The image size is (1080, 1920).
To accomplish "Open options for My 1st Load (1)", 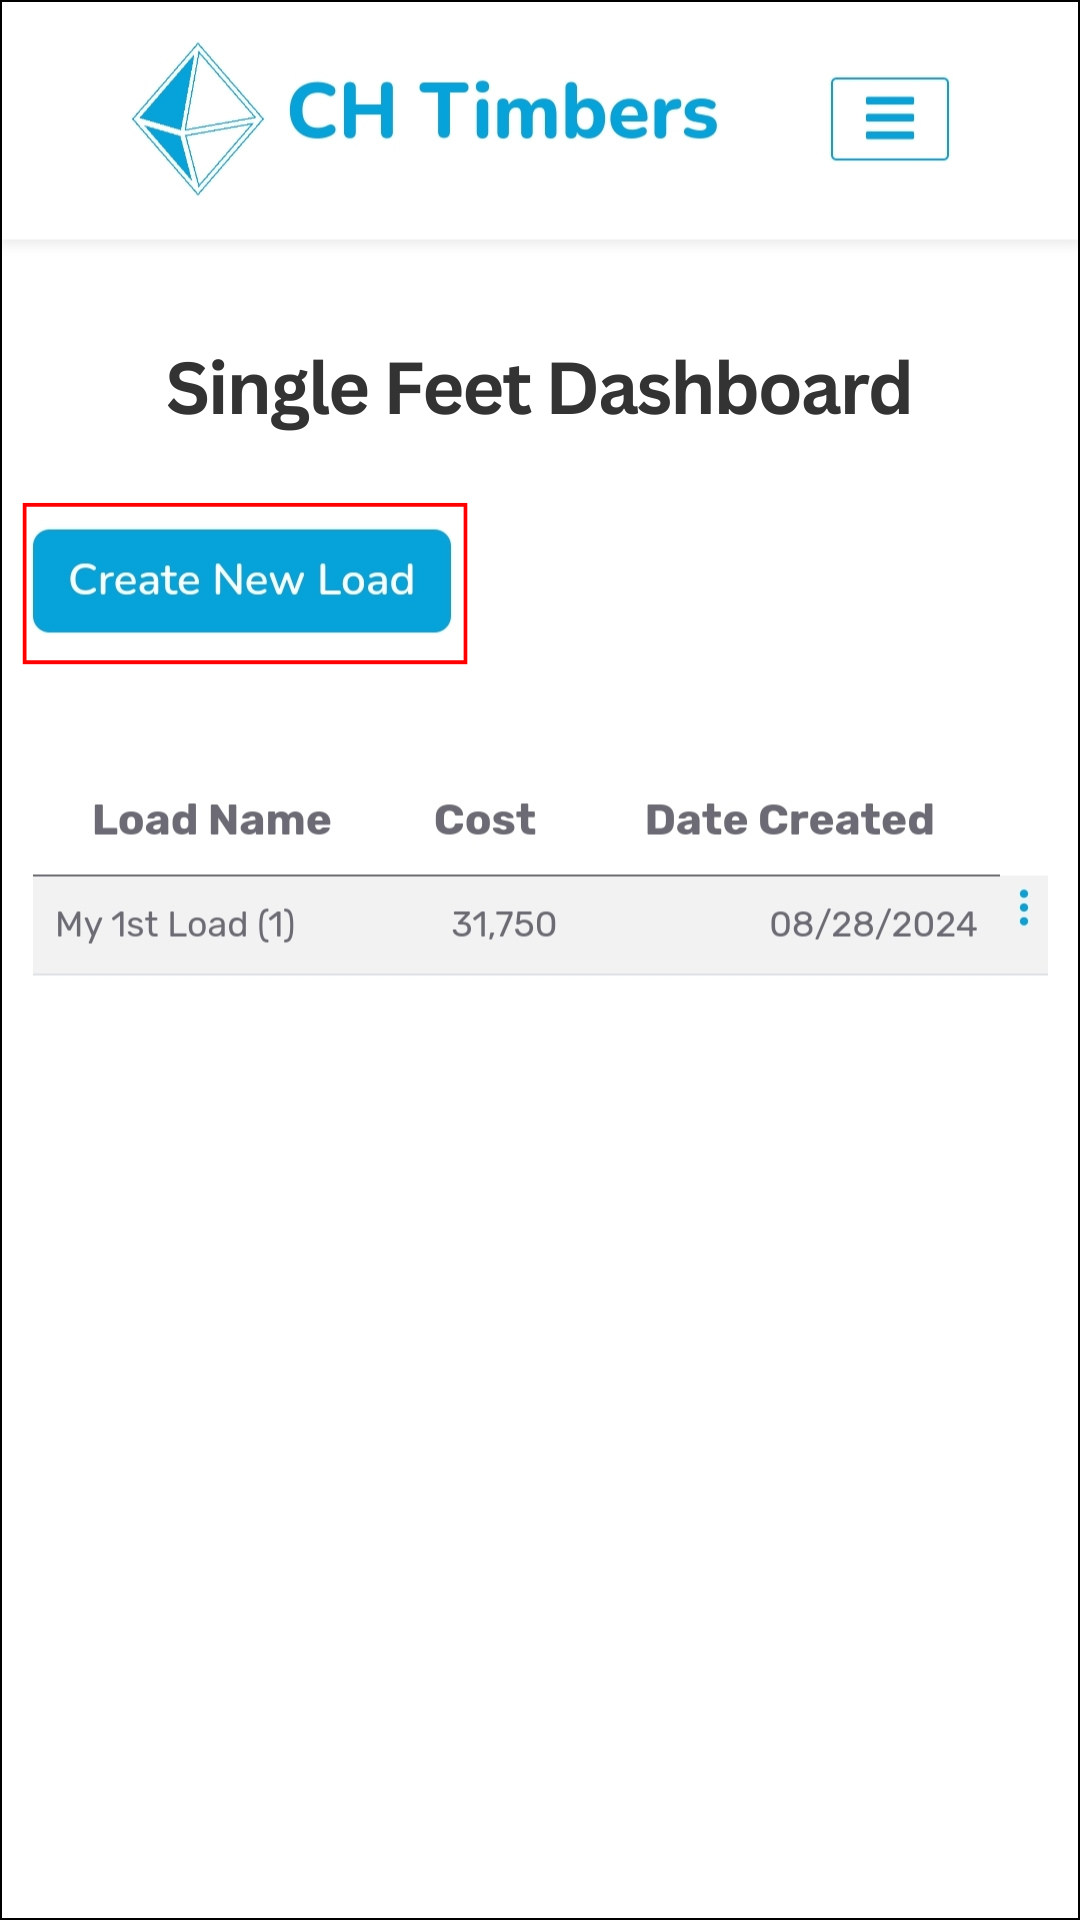I will 1023,908.
